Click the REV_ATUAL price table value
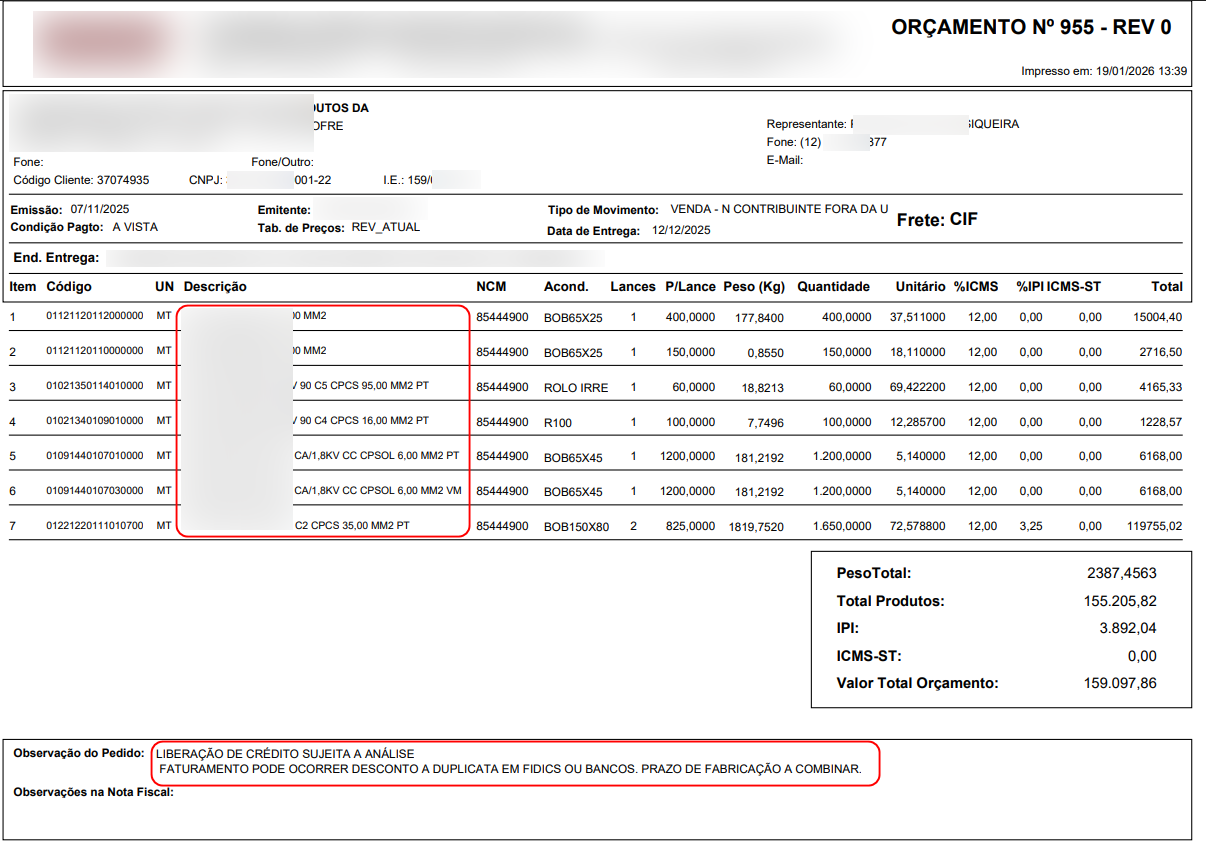This screenshot has width=1206, height=857. (386, 228)
